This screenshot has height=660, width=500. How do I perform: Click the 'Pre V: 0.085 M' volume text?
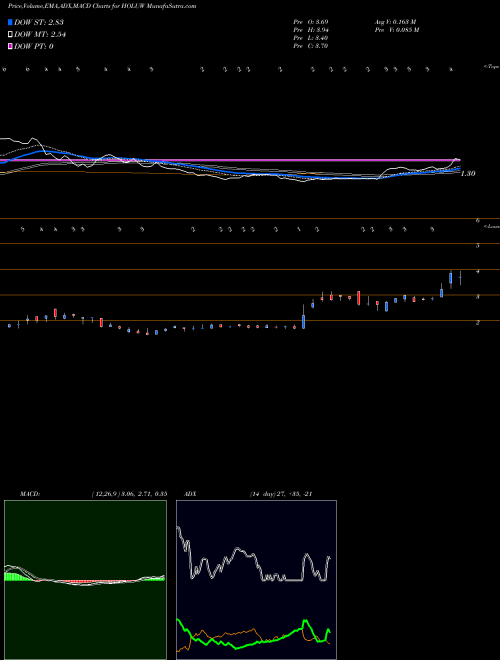[x=396, y=30]
